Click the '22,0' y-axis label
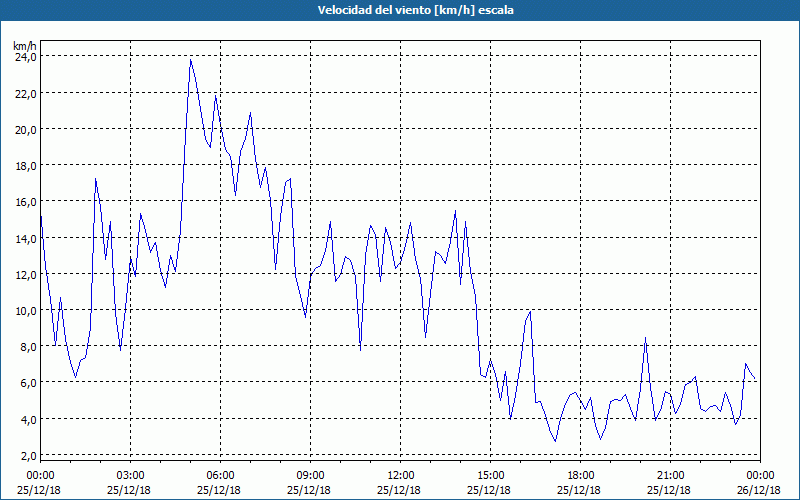The image size is (800, 500). 26,93
